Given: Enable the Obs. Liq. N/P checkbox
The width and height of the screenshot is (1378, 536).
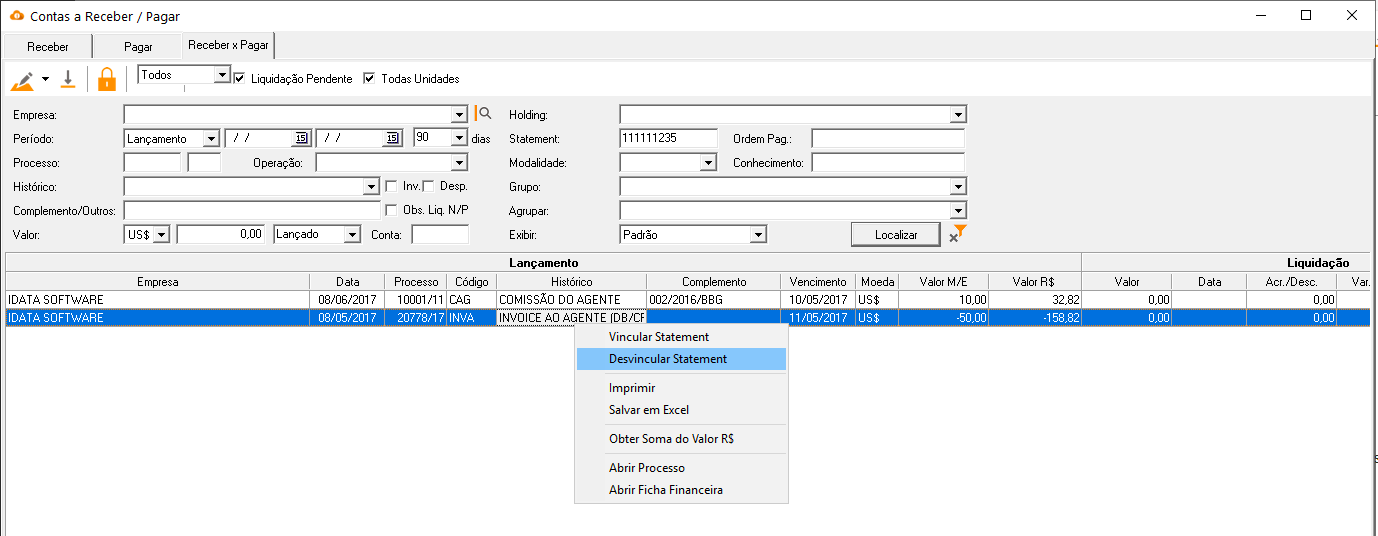Looking at the screenshot, I should [x=392, y=210].
